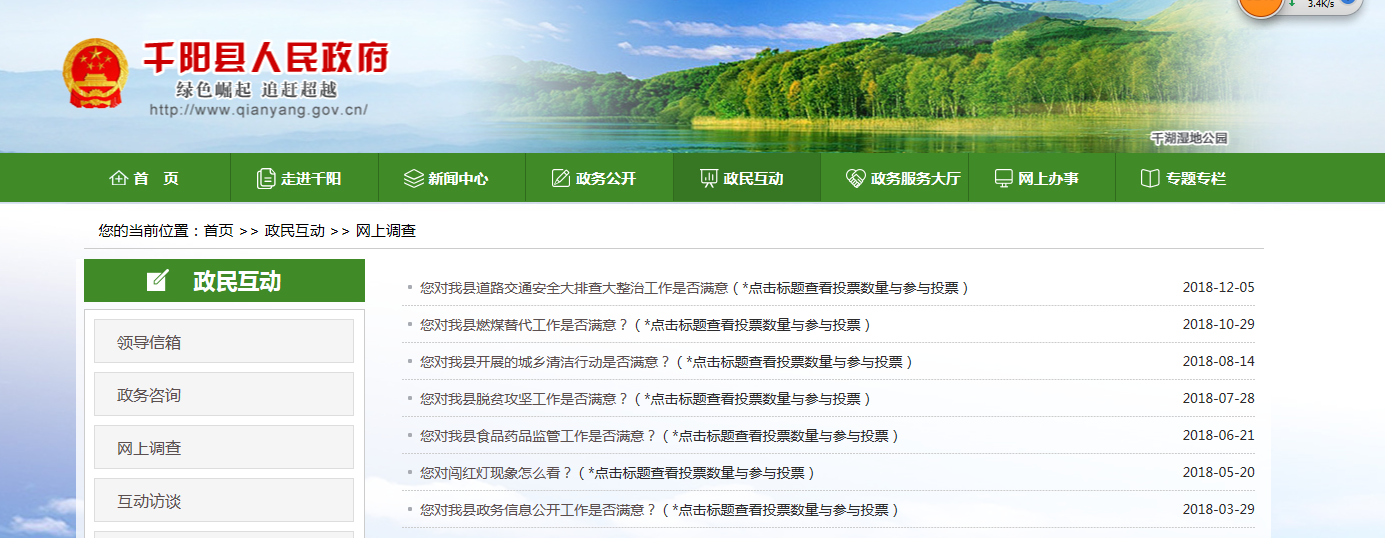Open the 燃煤替代工作 survey
Image resolution: width=1385 pixels, height=538 pixels.
(646, 325)
